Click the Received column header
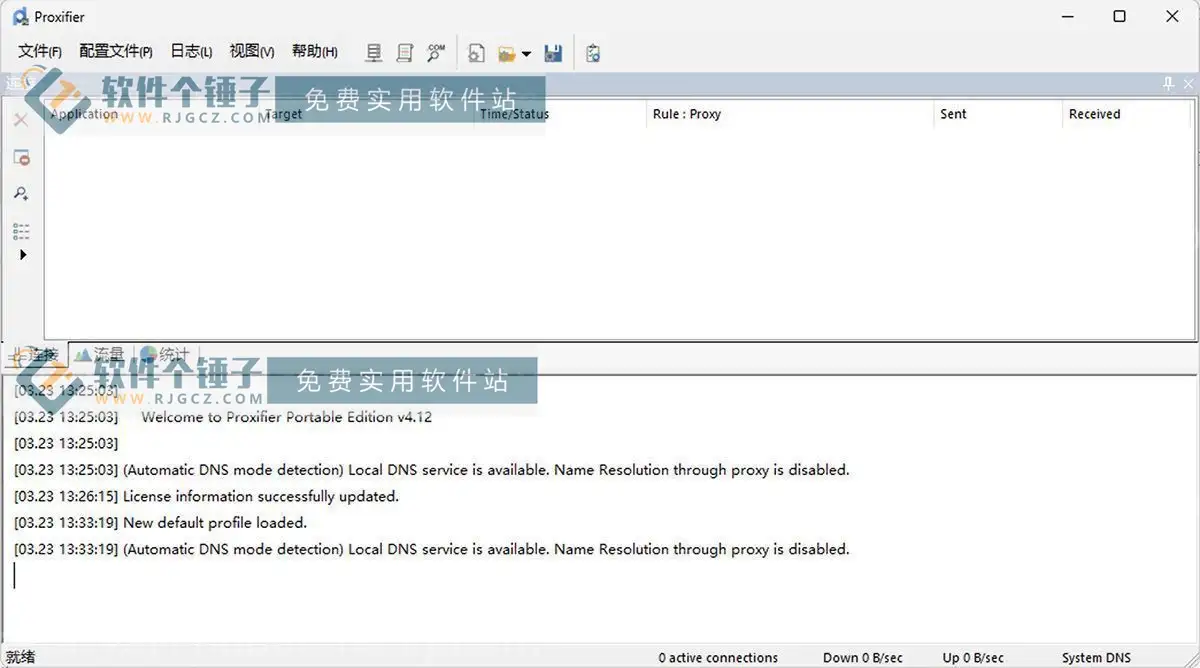The image size is (1200, 668). coord(1094,114)
